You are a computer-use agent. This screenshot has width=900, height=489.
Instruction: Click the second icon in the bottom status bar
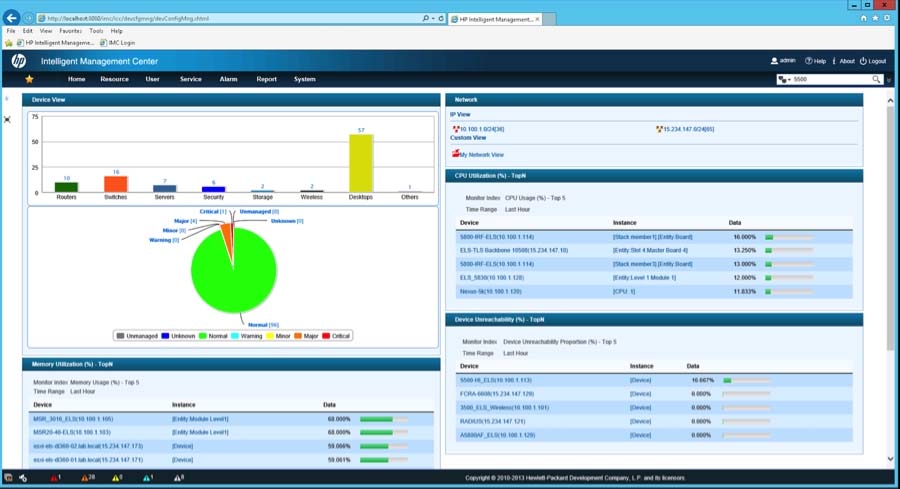click(x=23, y=478)
